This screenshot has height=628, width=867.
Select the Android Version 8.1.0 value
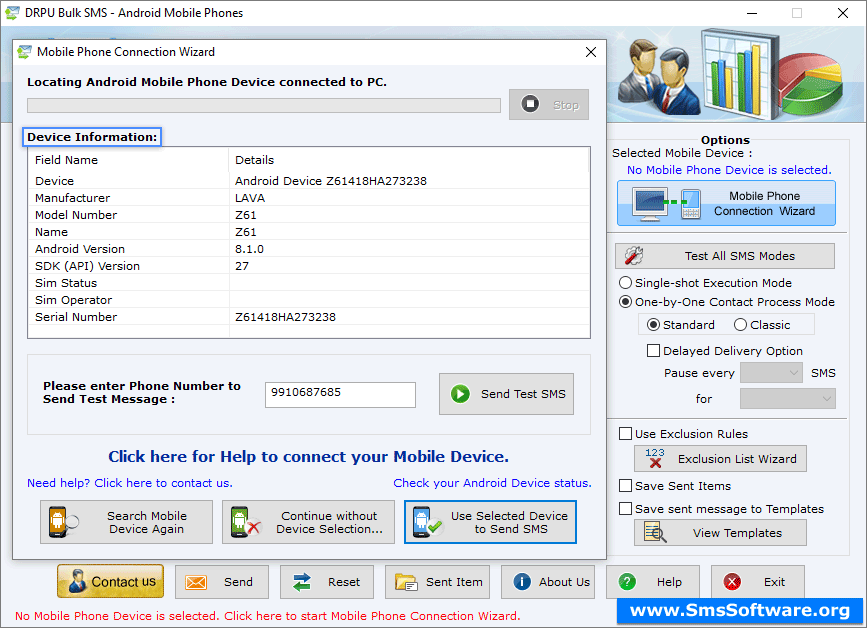[x=249, y=249]
